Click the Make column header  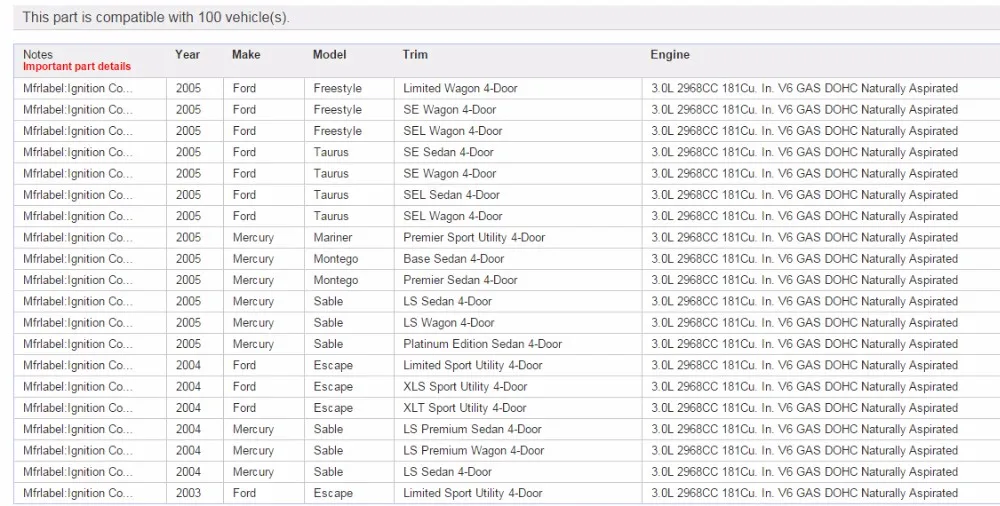coord(246,55)
